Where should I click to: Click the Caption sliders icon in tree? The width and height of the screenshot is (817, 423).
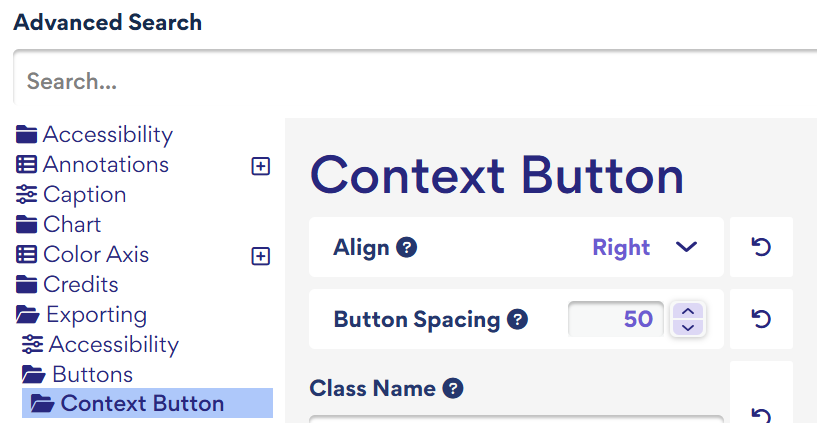(x=27, y=195)
